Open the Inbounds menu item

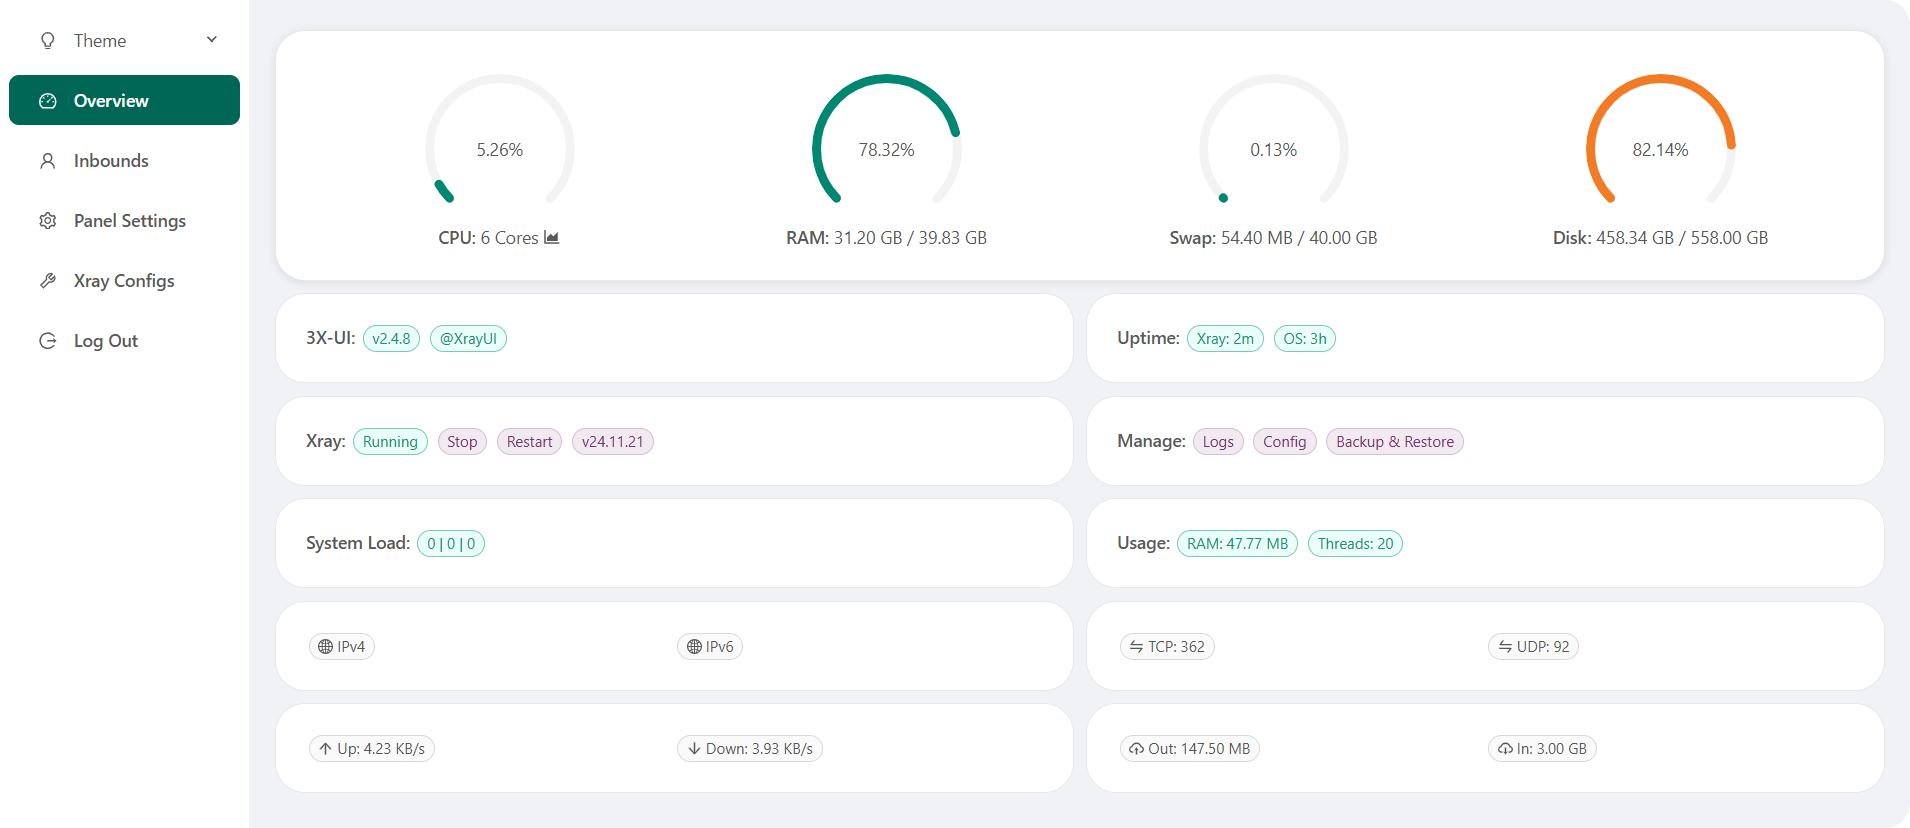111,161
